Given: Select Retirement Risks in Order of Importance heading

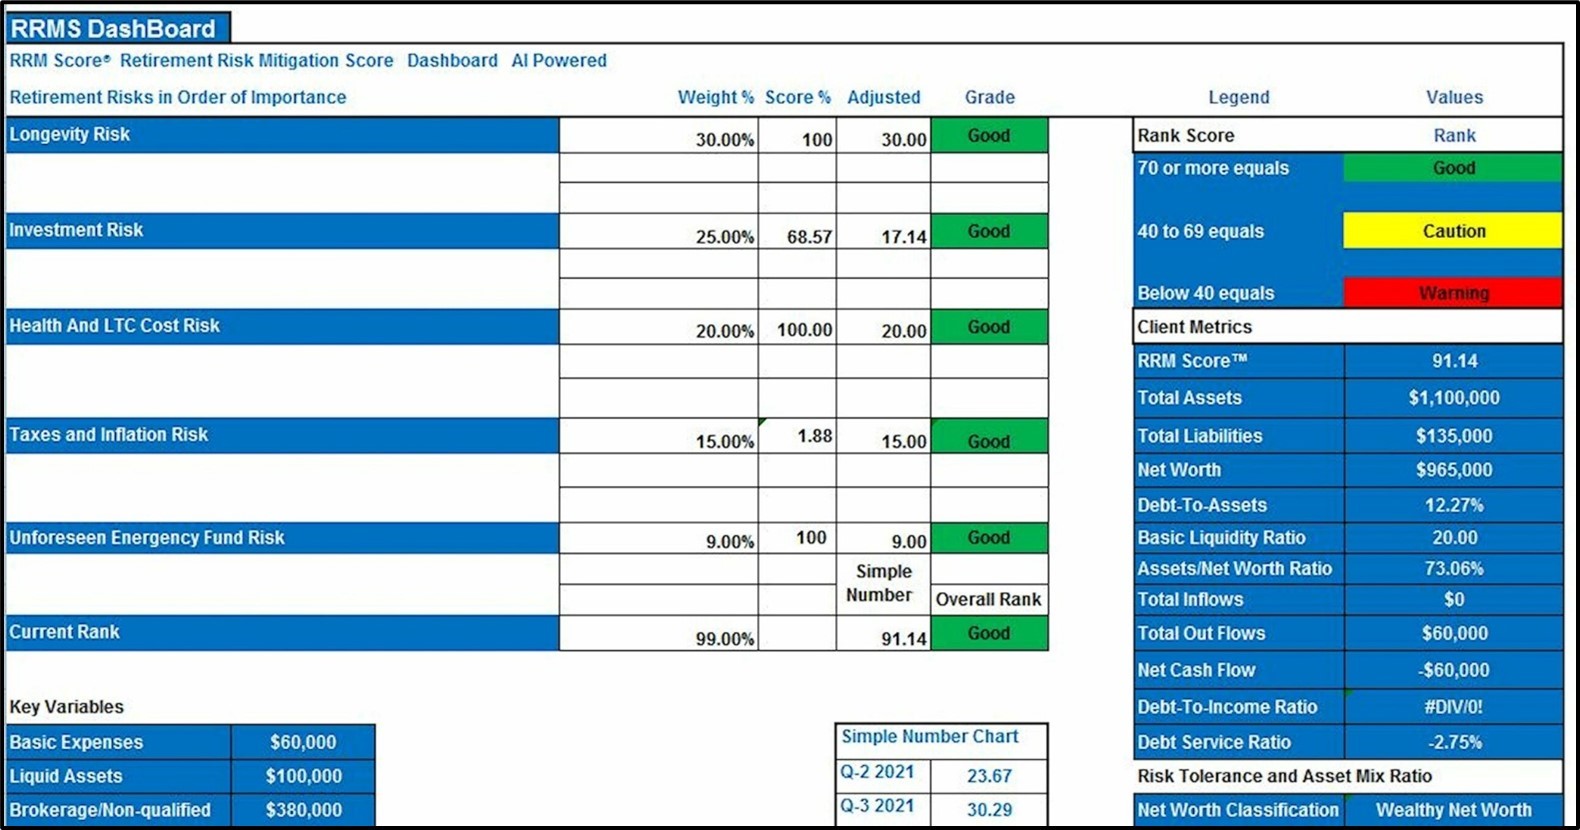Looking at the screenshot, I should click(x=178, y=97).
